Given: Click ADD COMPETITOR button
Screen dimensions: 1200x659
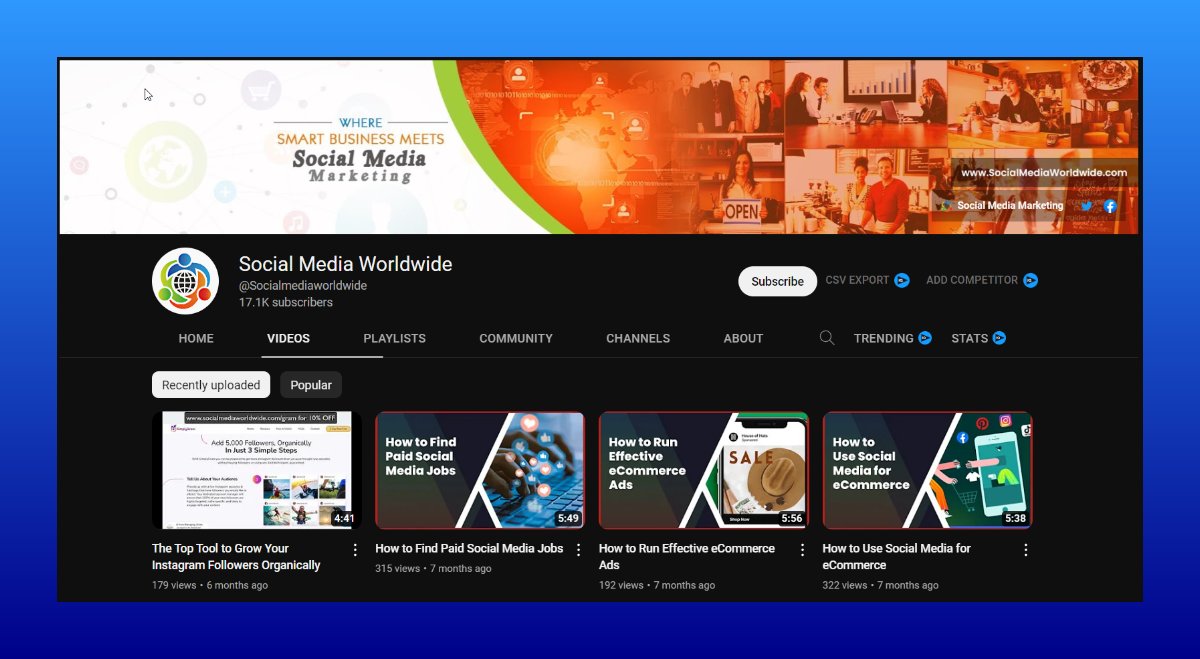Looking at the screenshot, I should click(972, 281).
